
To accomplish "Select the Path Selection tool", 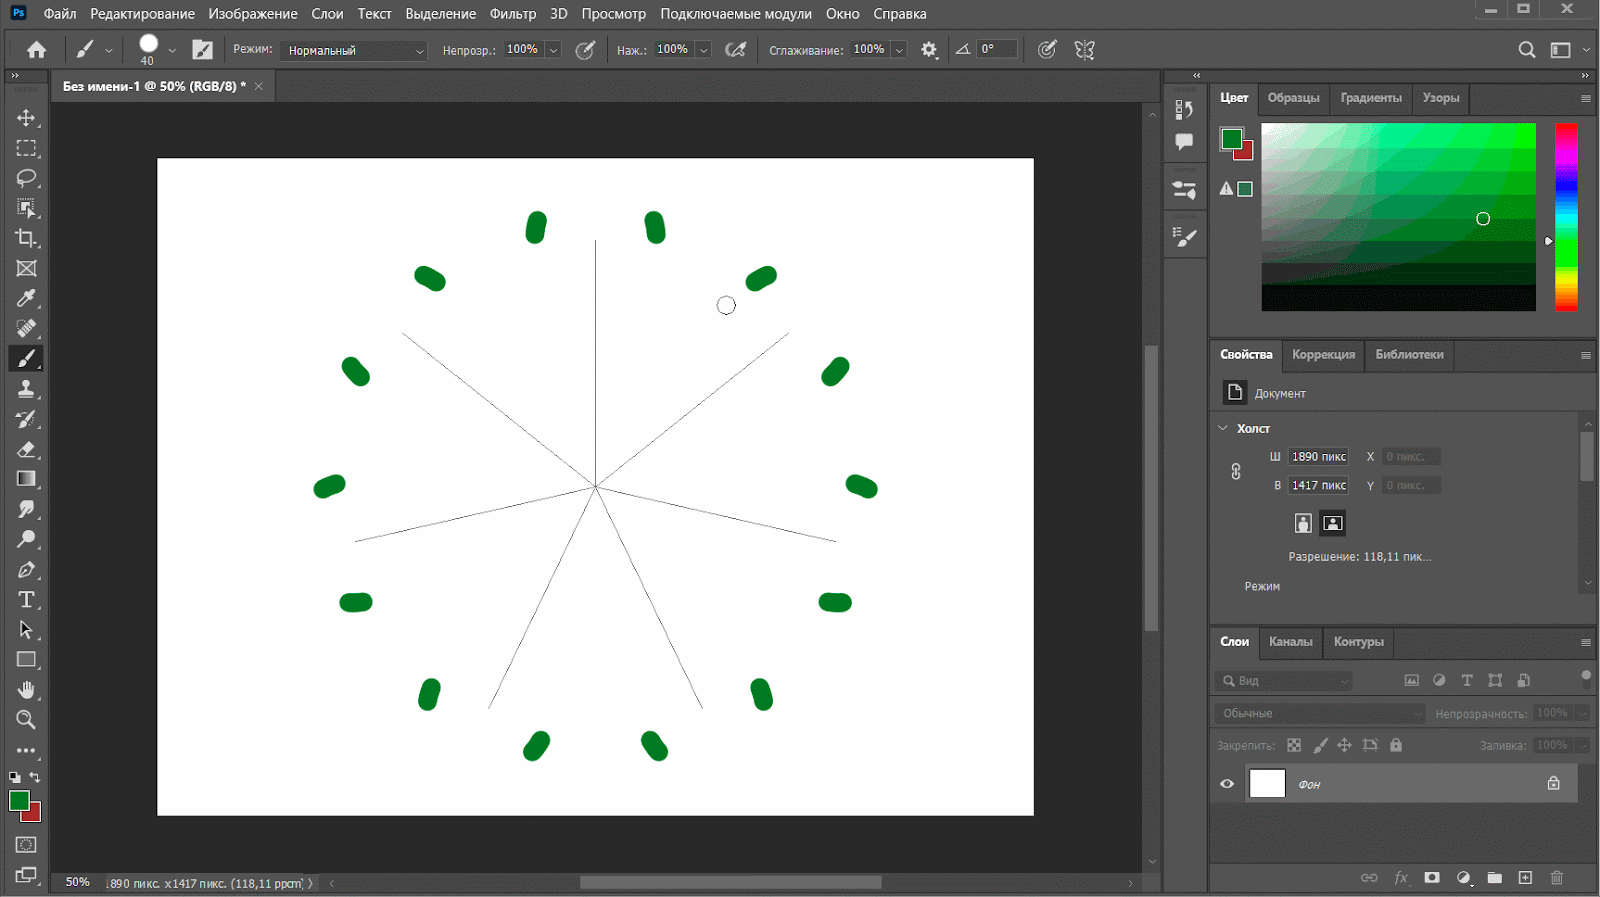I will (26, 630).
